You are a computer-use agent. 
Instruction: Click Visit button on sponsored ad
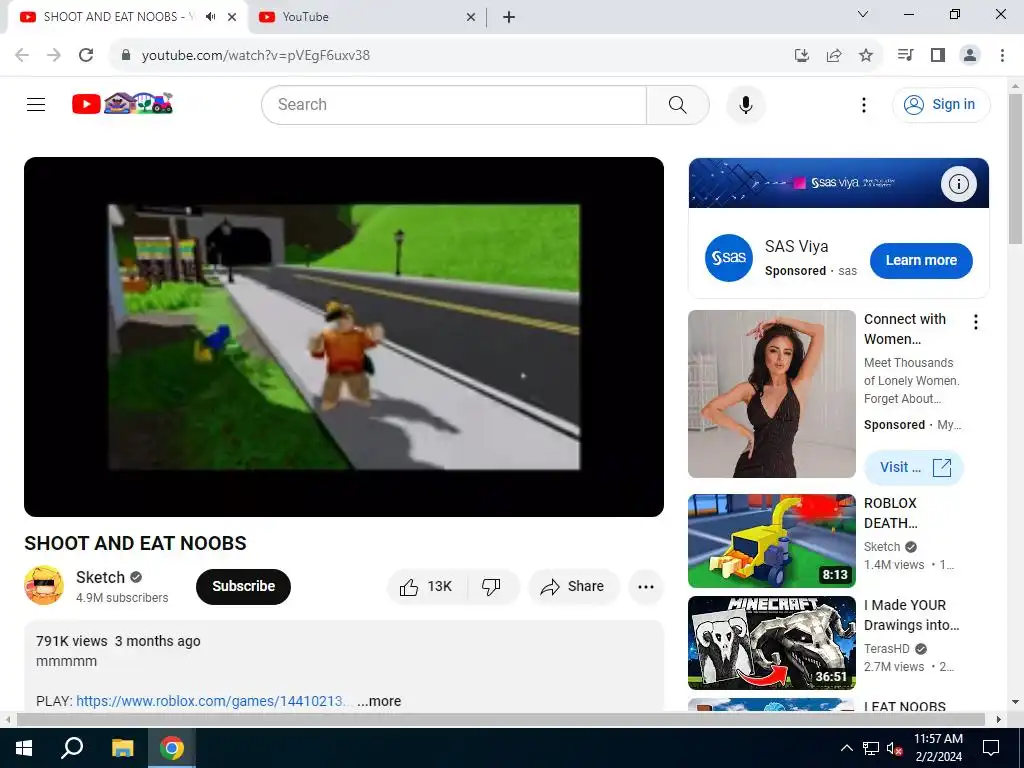click(914, 468)
